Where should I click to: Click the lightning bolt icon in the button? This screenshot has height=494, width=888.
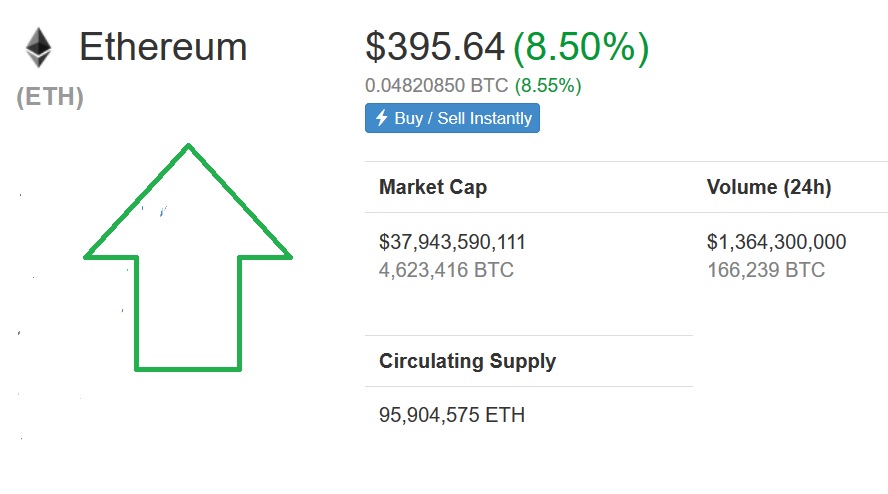click(381, 118)
